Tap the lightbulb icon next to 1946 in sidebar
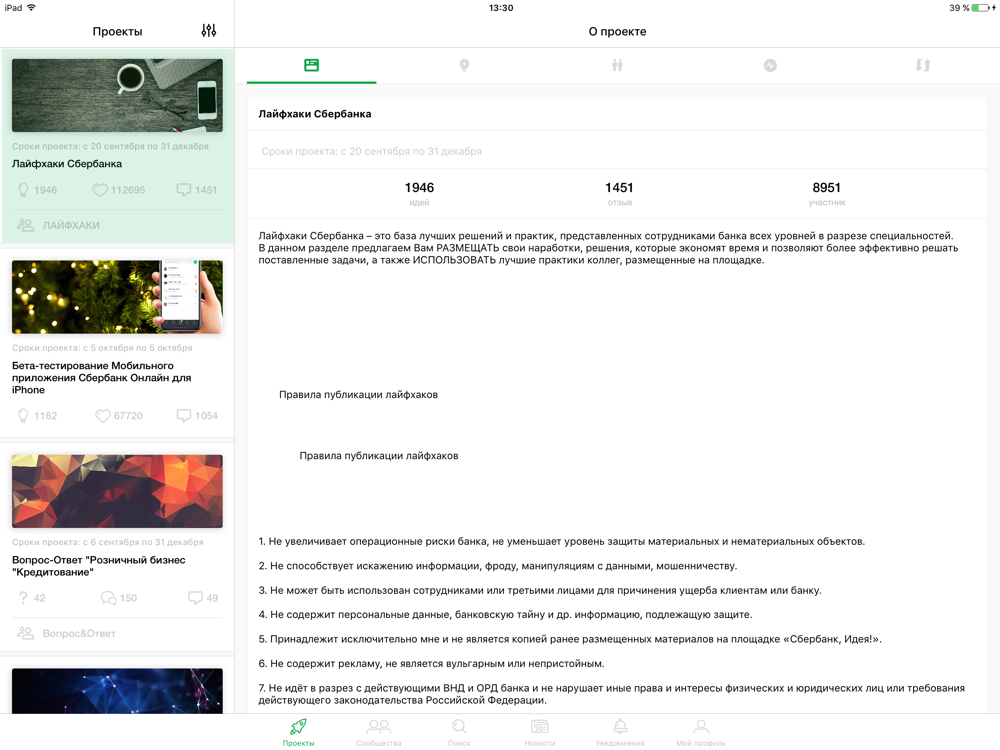 [x=23, y=190]
